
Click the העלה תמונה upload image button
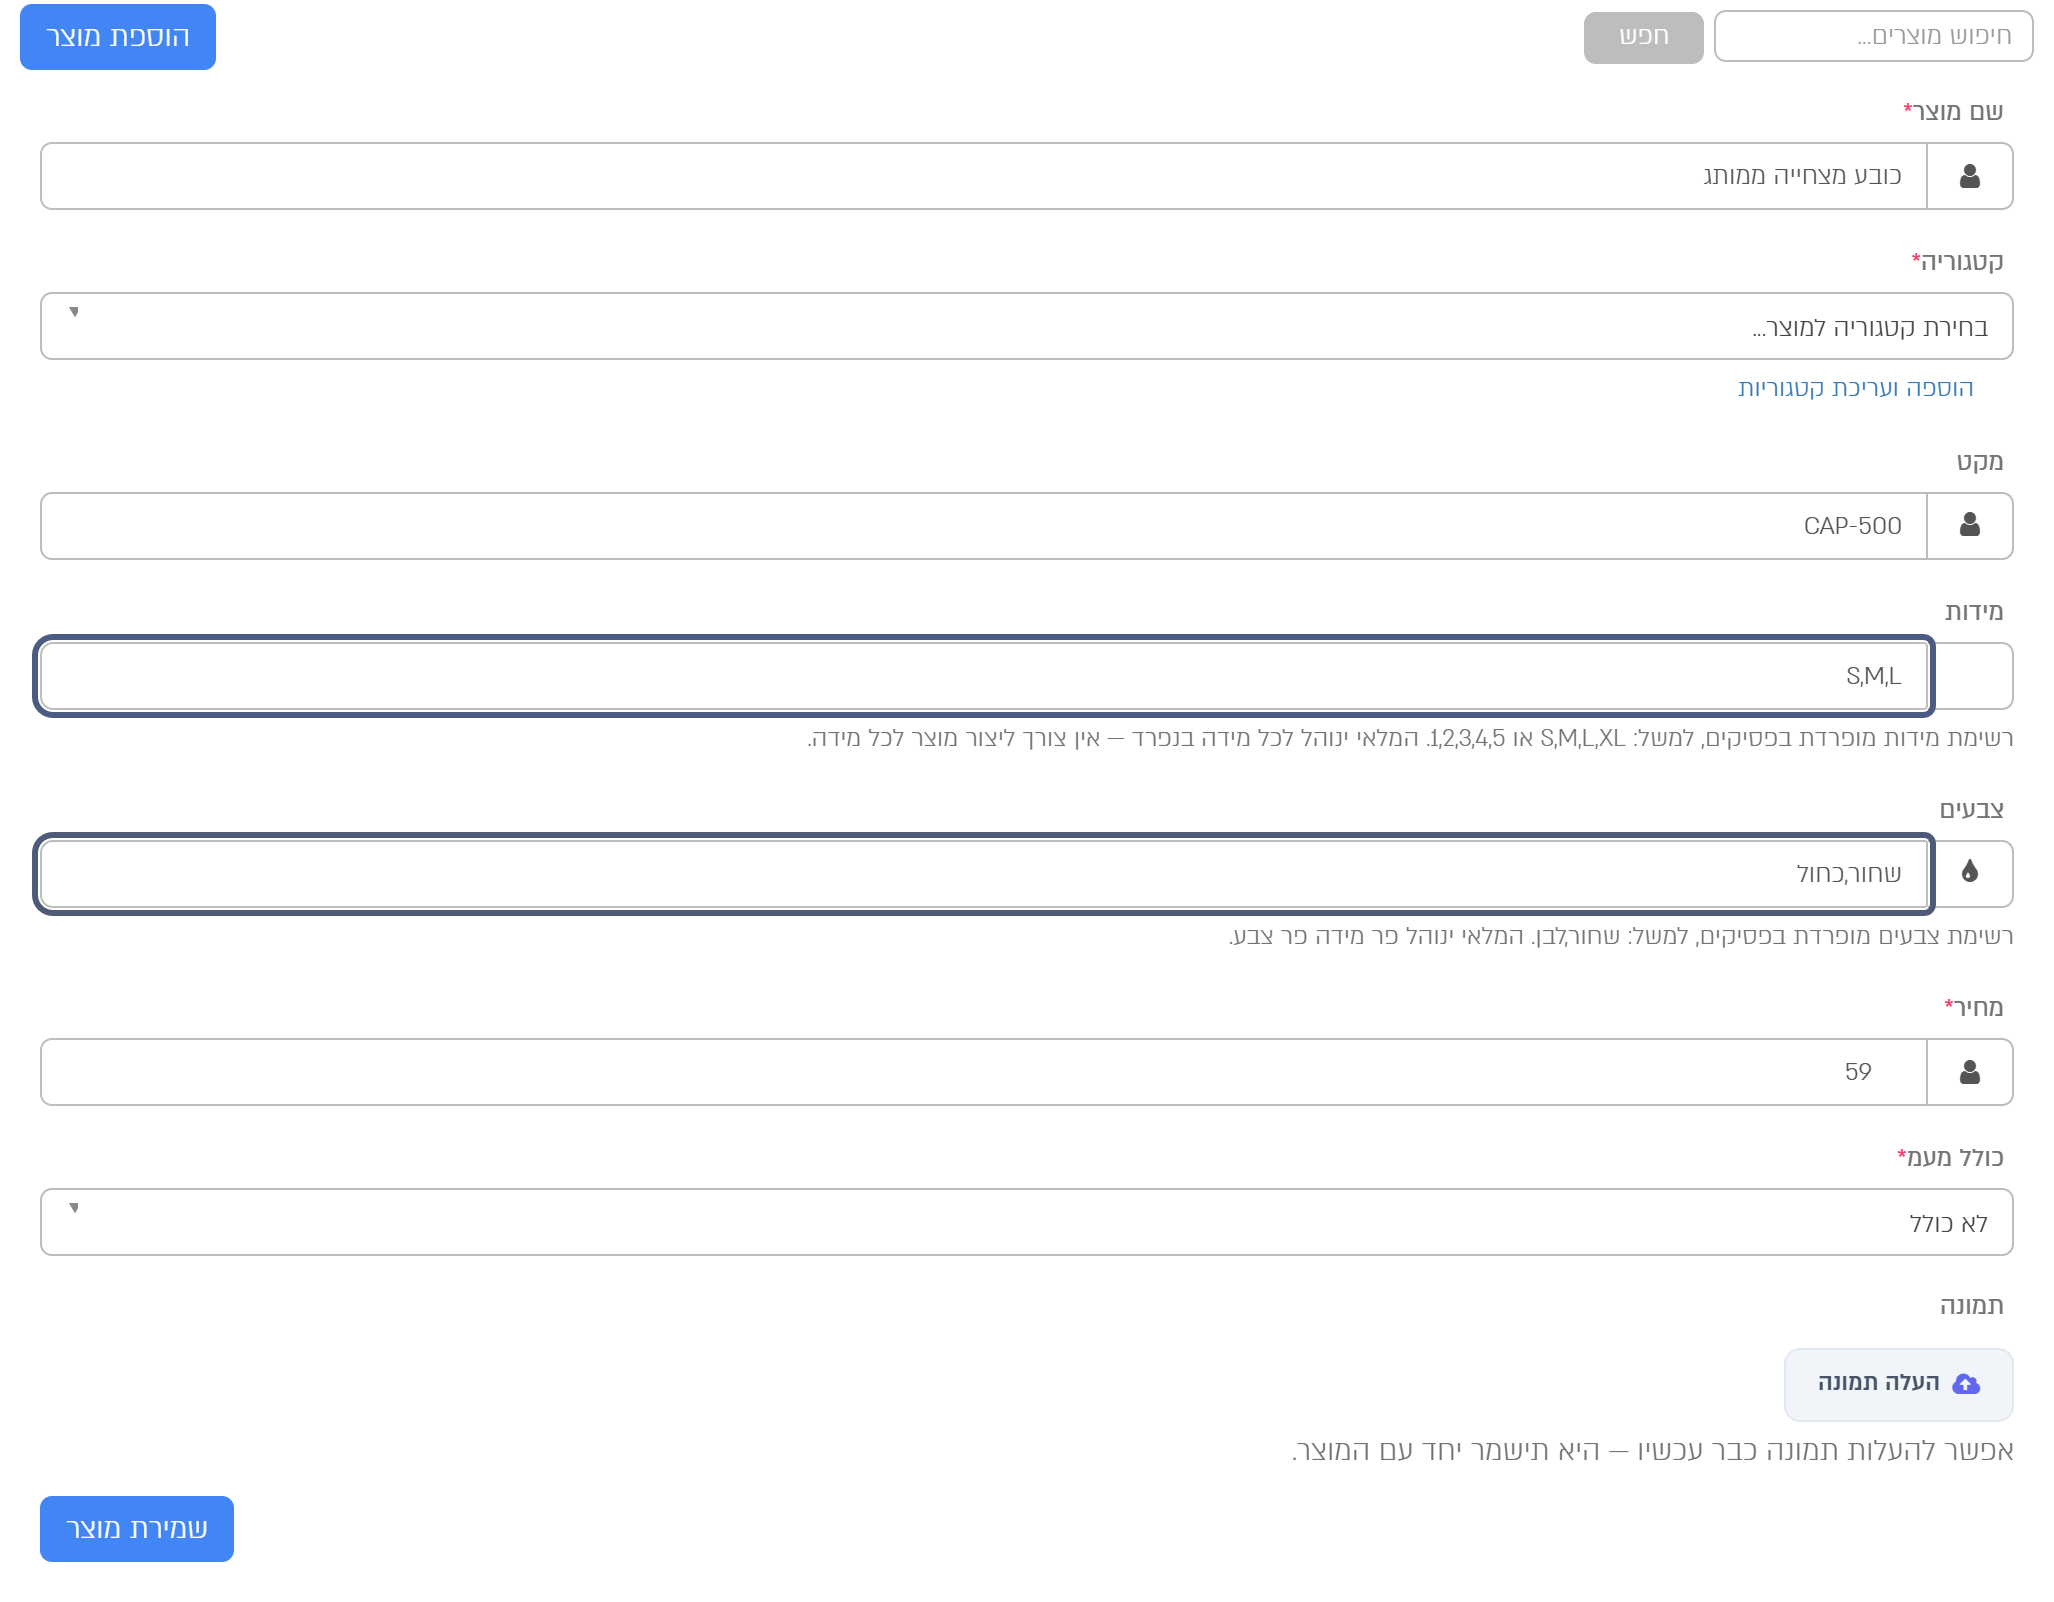coord(1898,1385)
